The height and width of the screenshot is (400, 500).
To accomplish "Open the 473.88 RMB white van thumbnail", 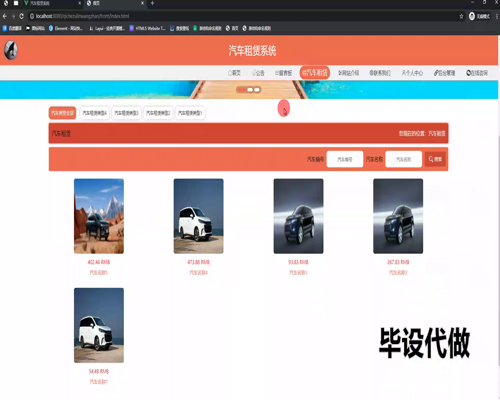I will 199,216.
